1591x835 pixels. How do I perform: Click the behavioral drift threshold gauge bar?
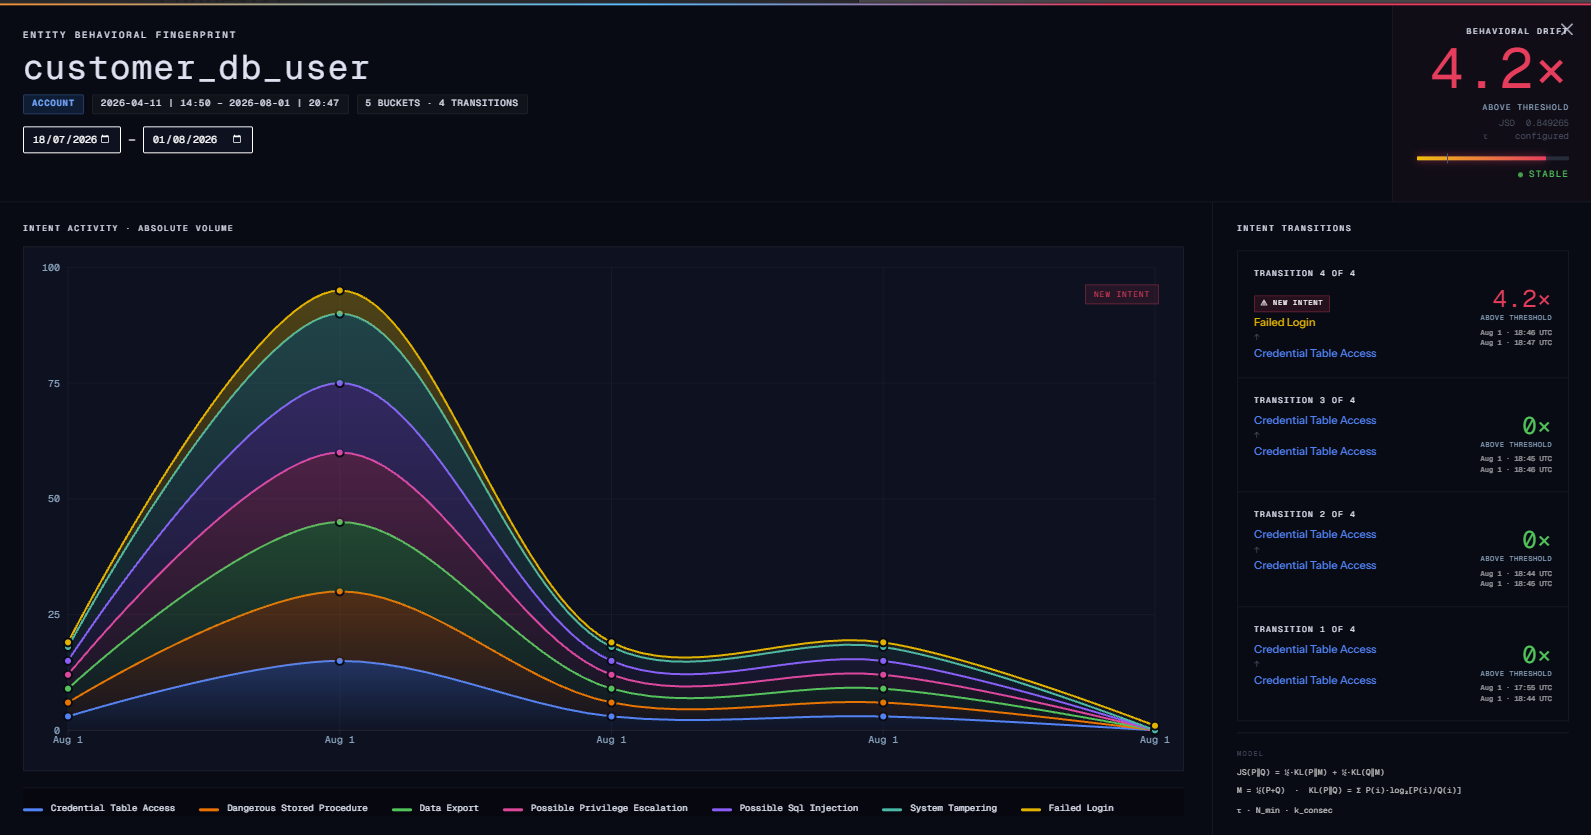pyautogui.click(x=1492, y=158)
